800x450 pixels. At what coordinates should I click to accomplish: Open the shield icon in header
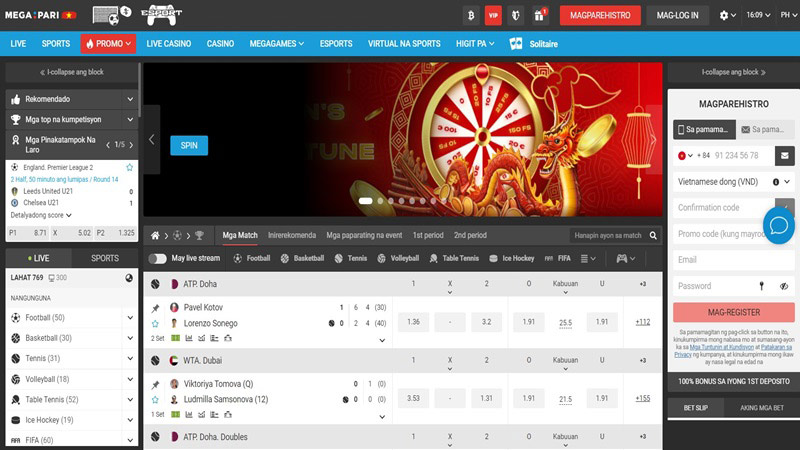point(516,15)
